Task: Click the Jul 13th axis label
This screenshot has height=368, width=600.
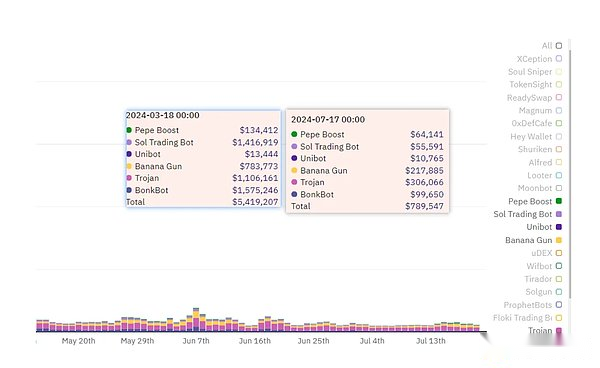Action: (430, 341)
